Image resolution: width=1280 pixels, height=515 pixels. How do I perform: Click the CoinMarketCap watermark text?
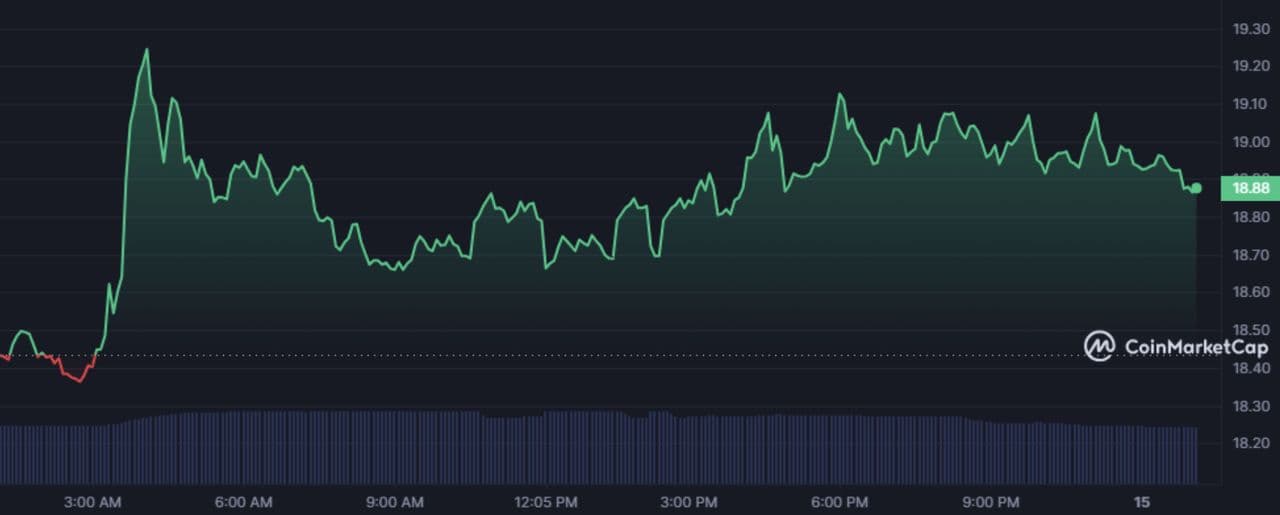click(1196, 347)
